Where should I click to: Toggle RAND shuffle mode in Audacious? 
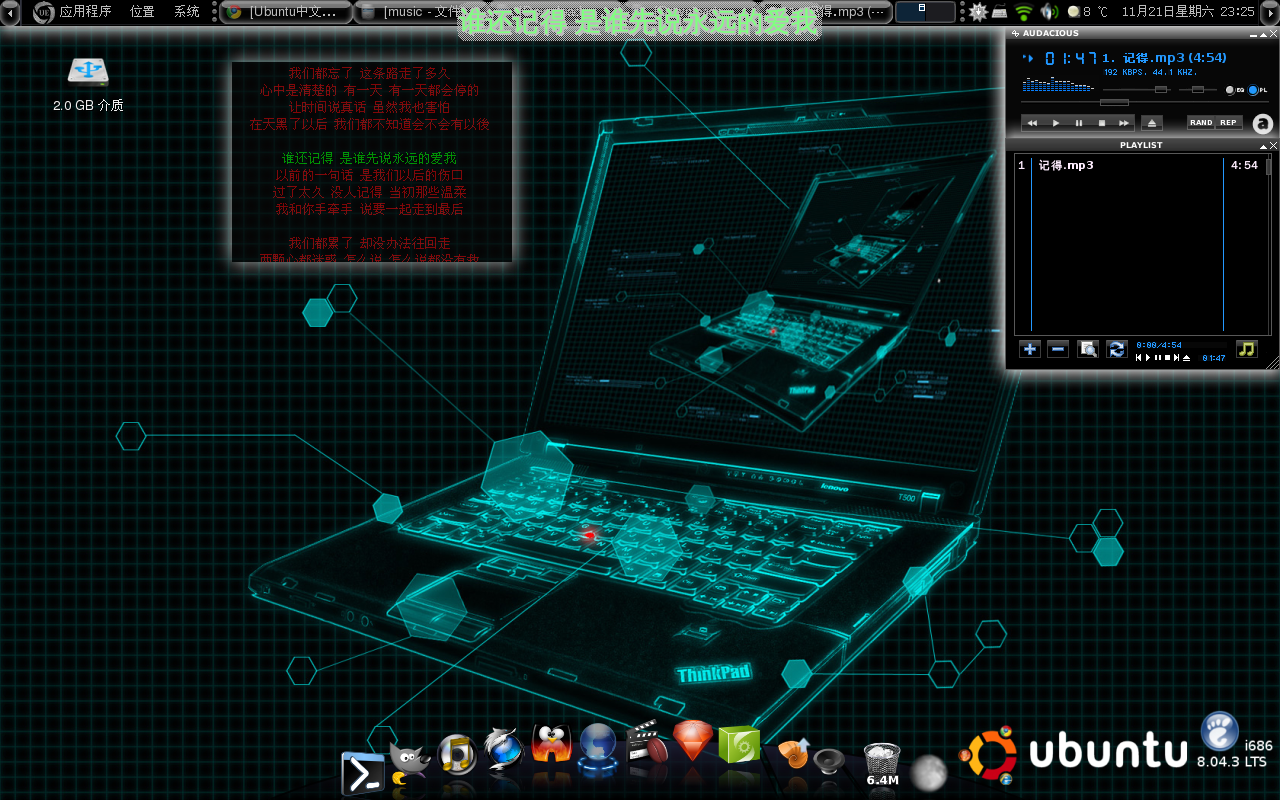1201,122
